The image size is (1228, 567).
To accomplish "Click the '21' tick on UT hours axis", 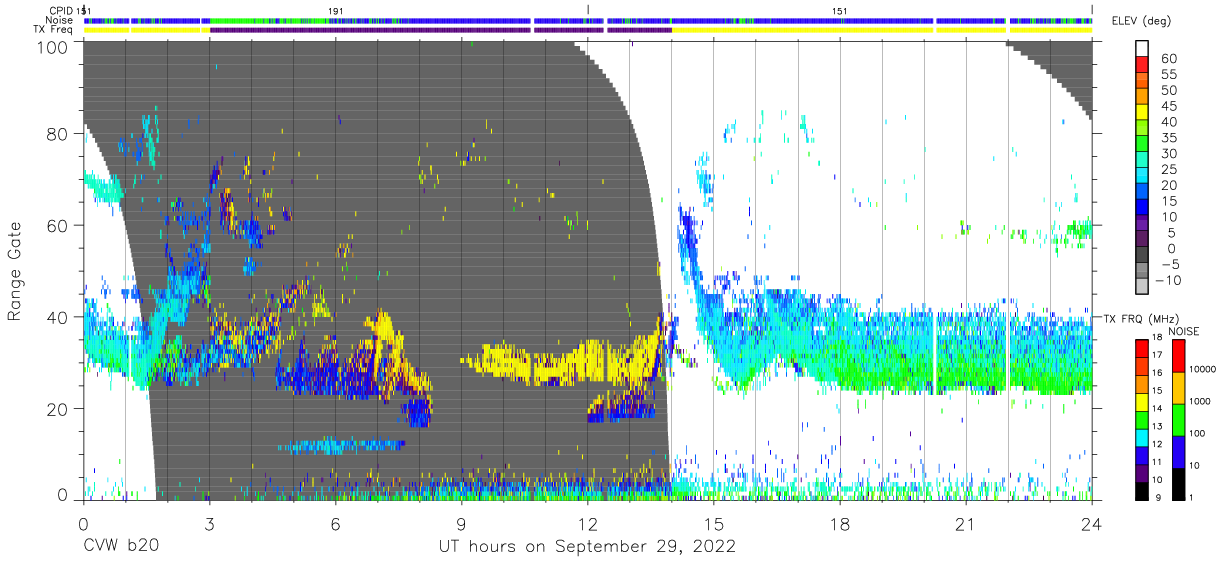I will (965, 523).
